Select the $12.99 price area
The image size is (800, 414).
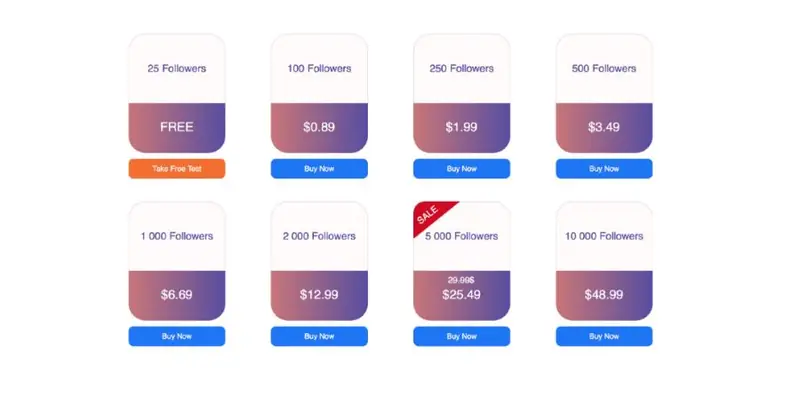click(319, 295)
